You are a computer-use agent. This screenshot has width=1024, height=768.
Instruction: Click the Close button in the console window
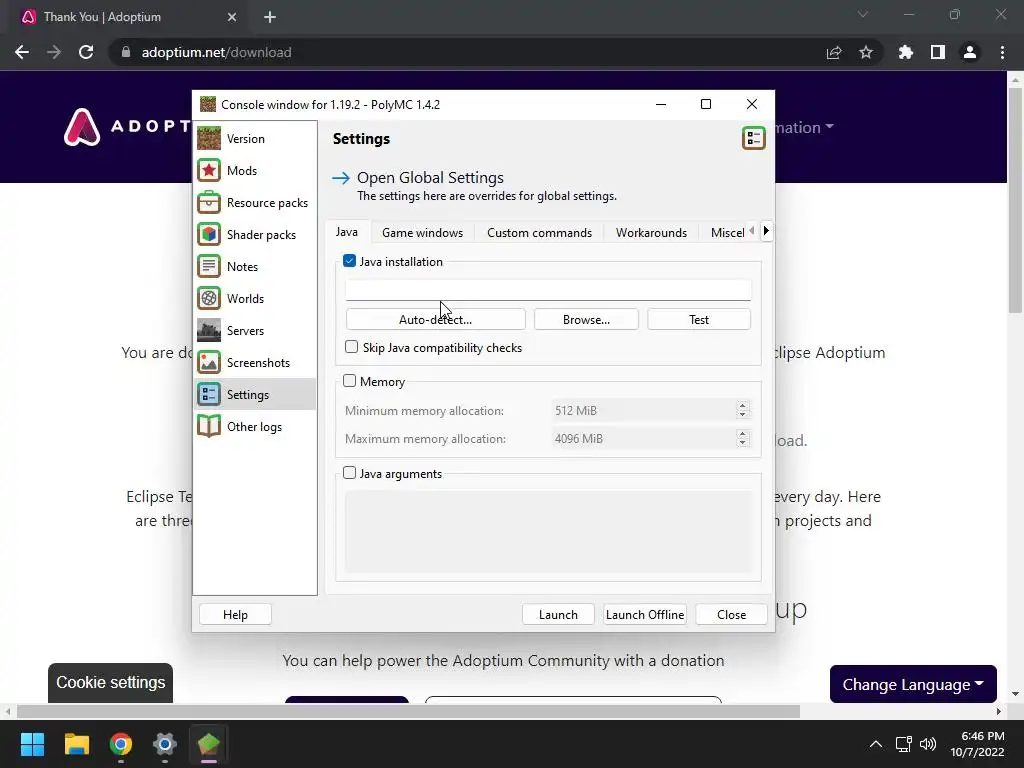[731, 615]
